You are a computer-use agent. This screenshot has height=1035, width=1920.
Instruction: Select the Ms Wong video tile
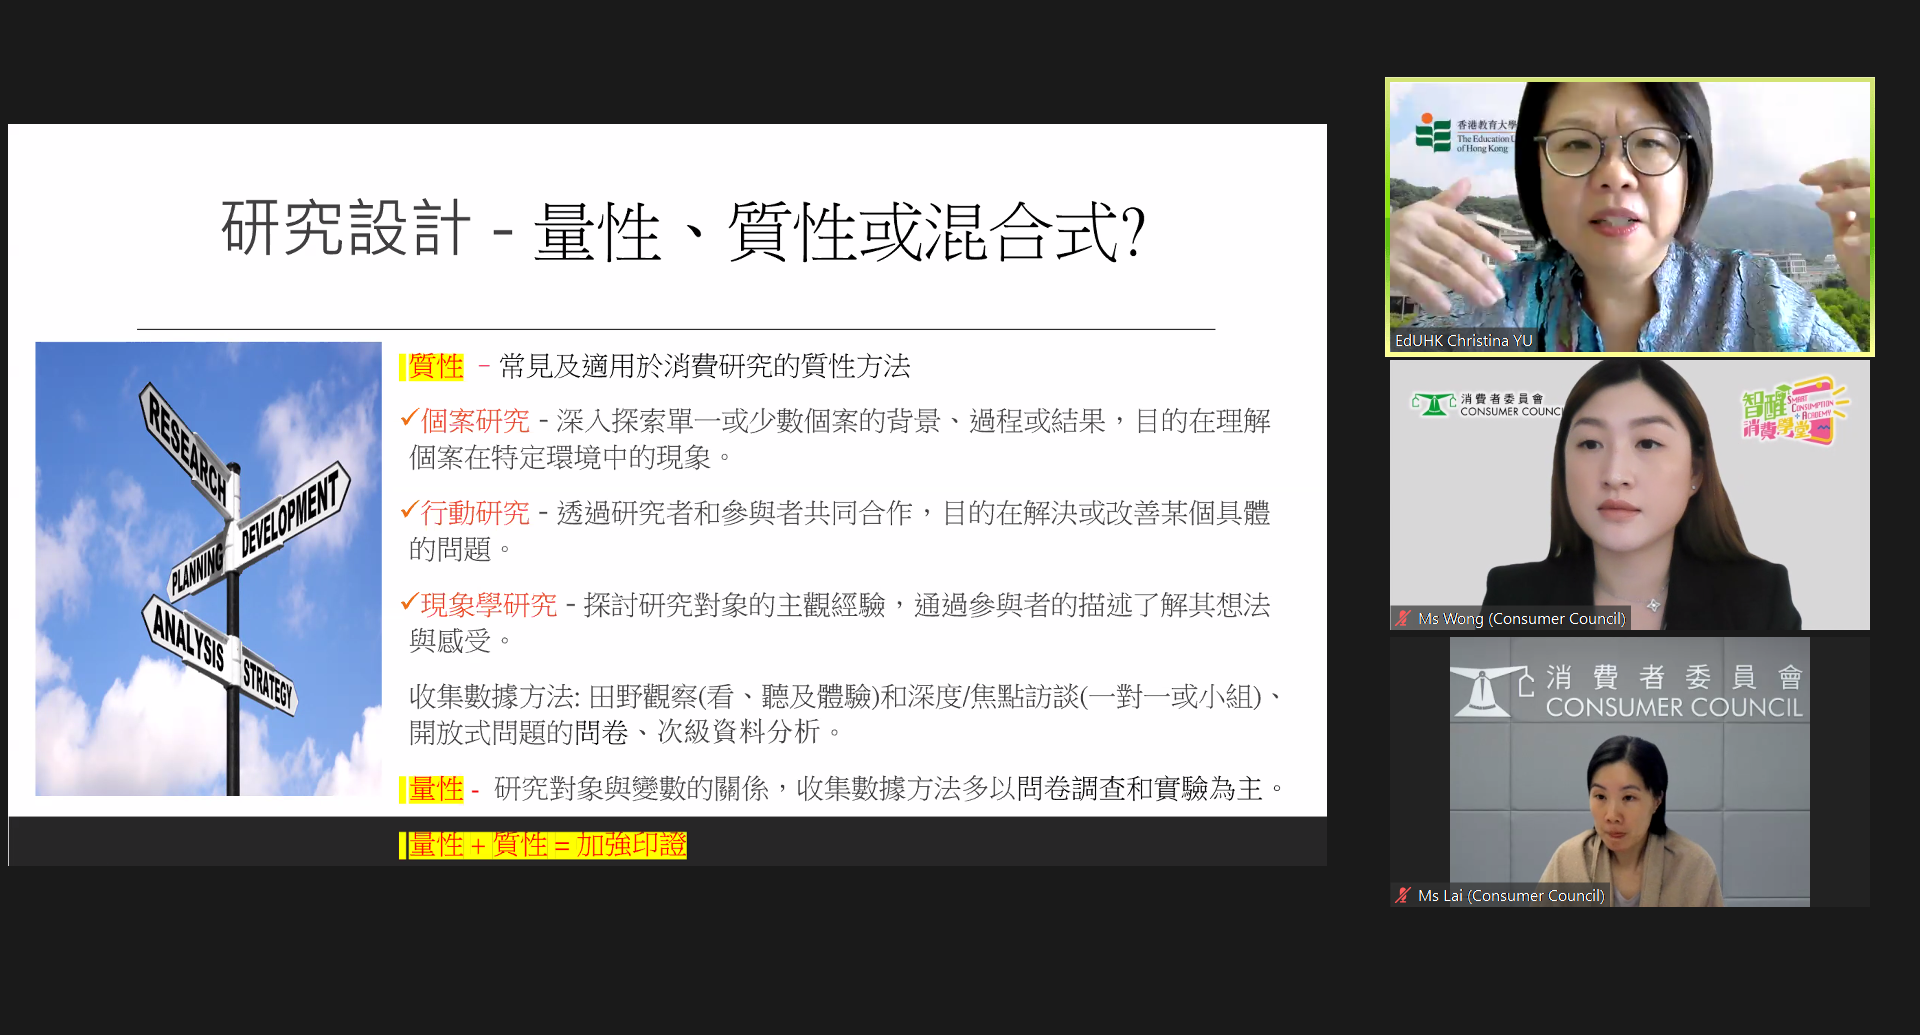[1629, 495]
